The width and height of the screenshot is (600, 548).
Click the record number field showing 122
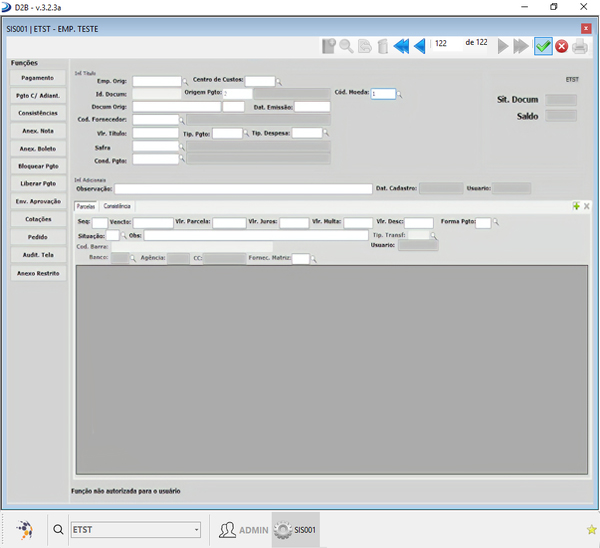pyautogui.click(x=447, y=43)
